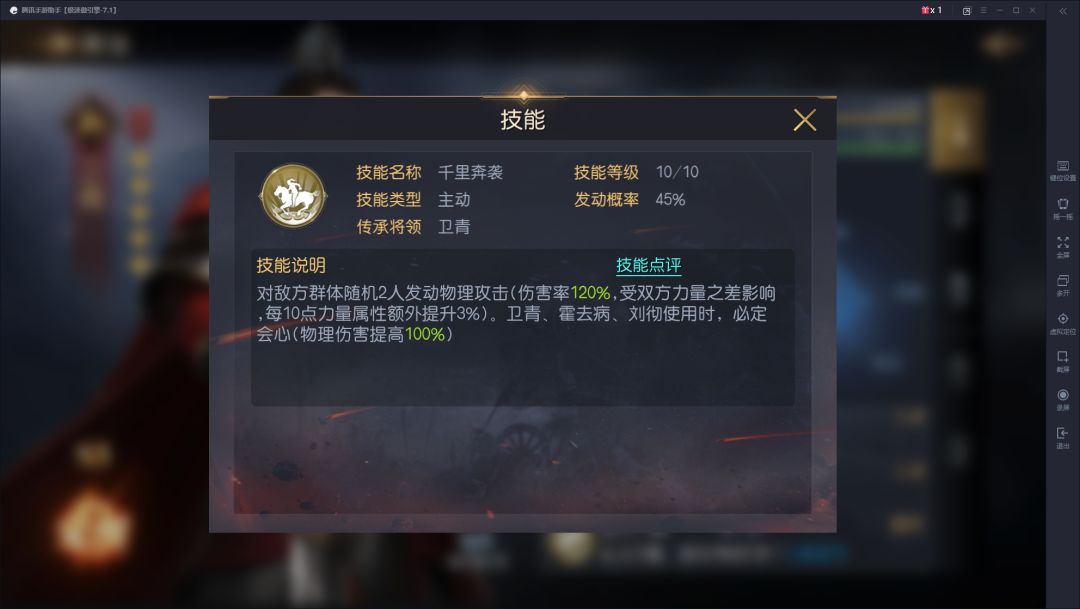Open the 多开 multi-instance tool

tap(1063, 285)
